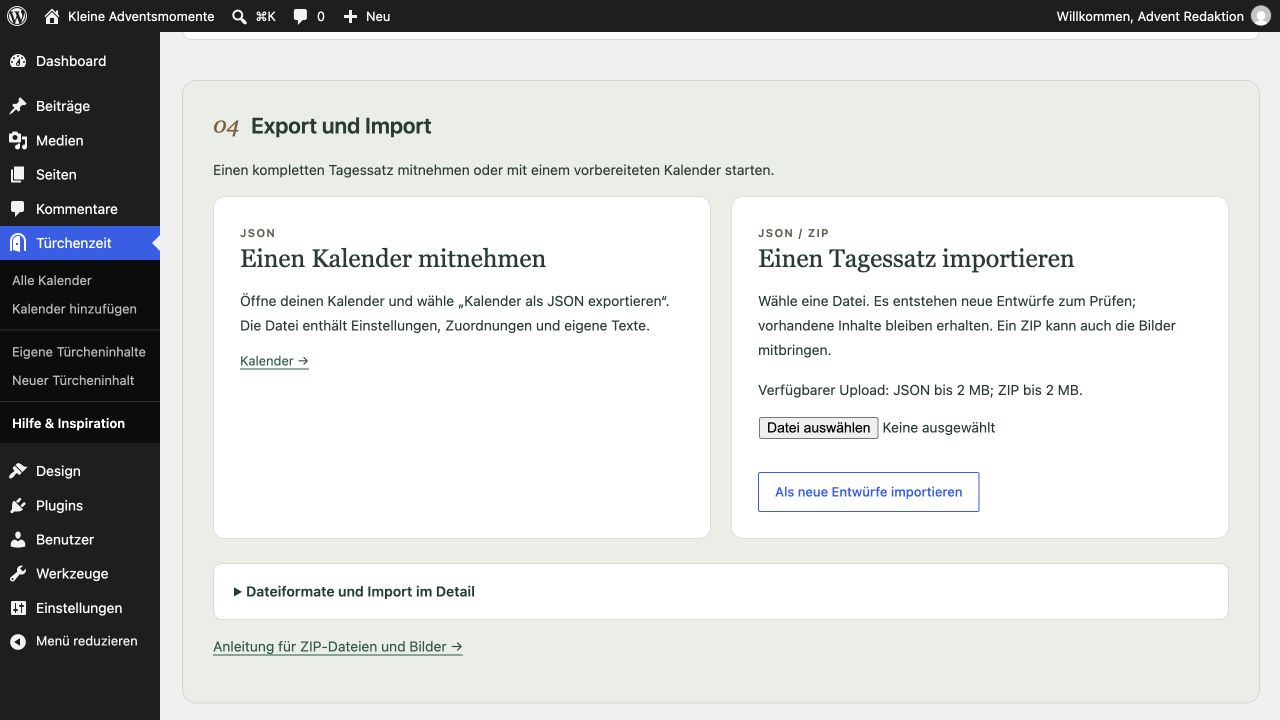The width and height of the screenshot is (1280, 720).
Task: Follow the Kalender arrow link
Action: coord(274,361)
